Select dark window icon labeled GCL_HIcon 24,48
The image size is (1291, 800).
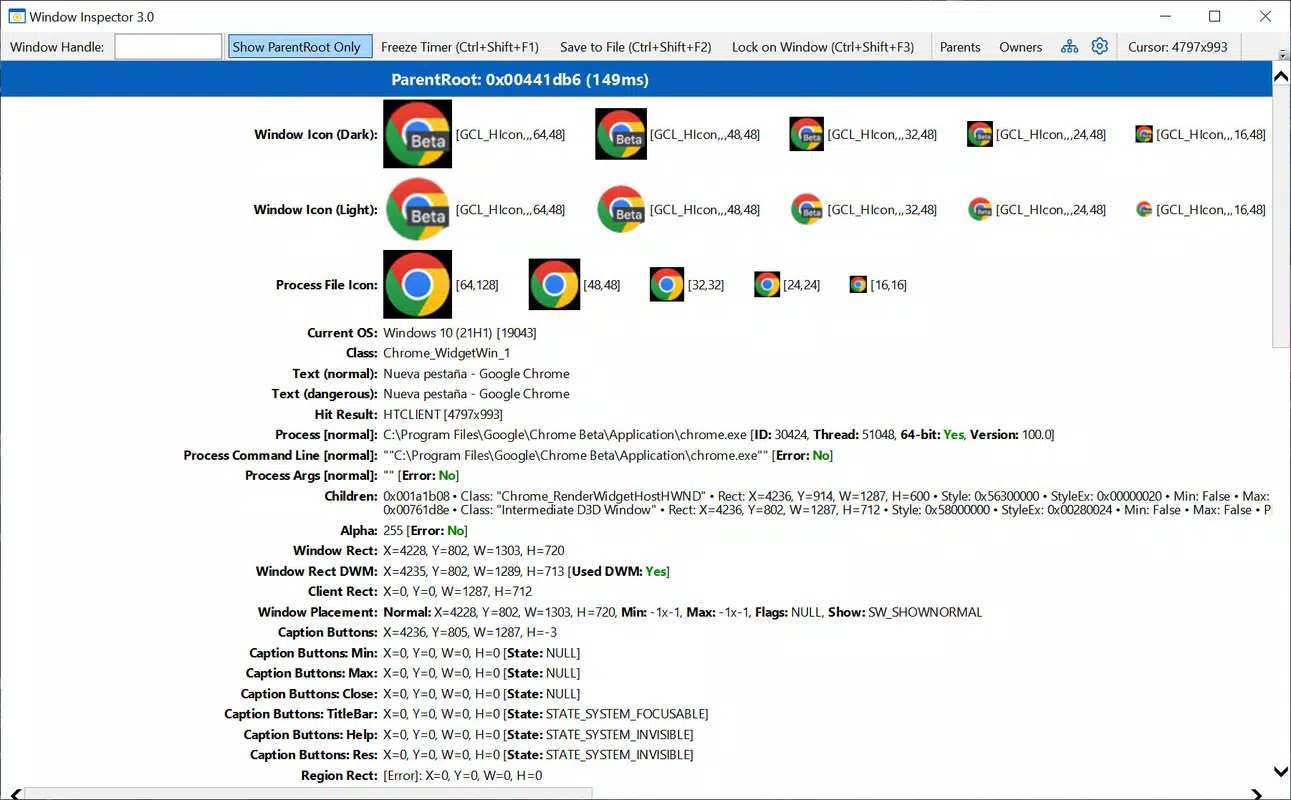(980, 134)
